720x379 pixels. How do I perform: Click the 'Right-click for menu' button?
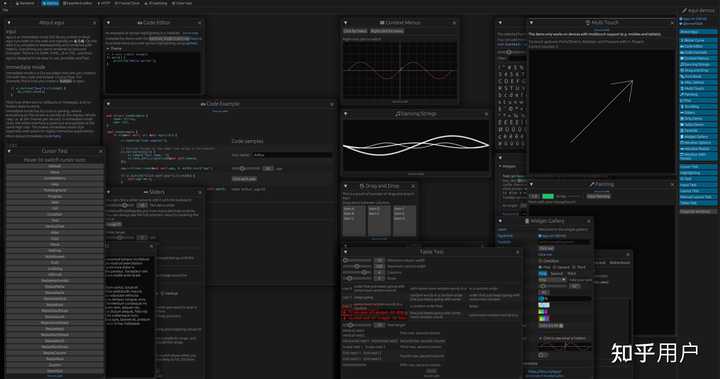click(x=387, y=31)
